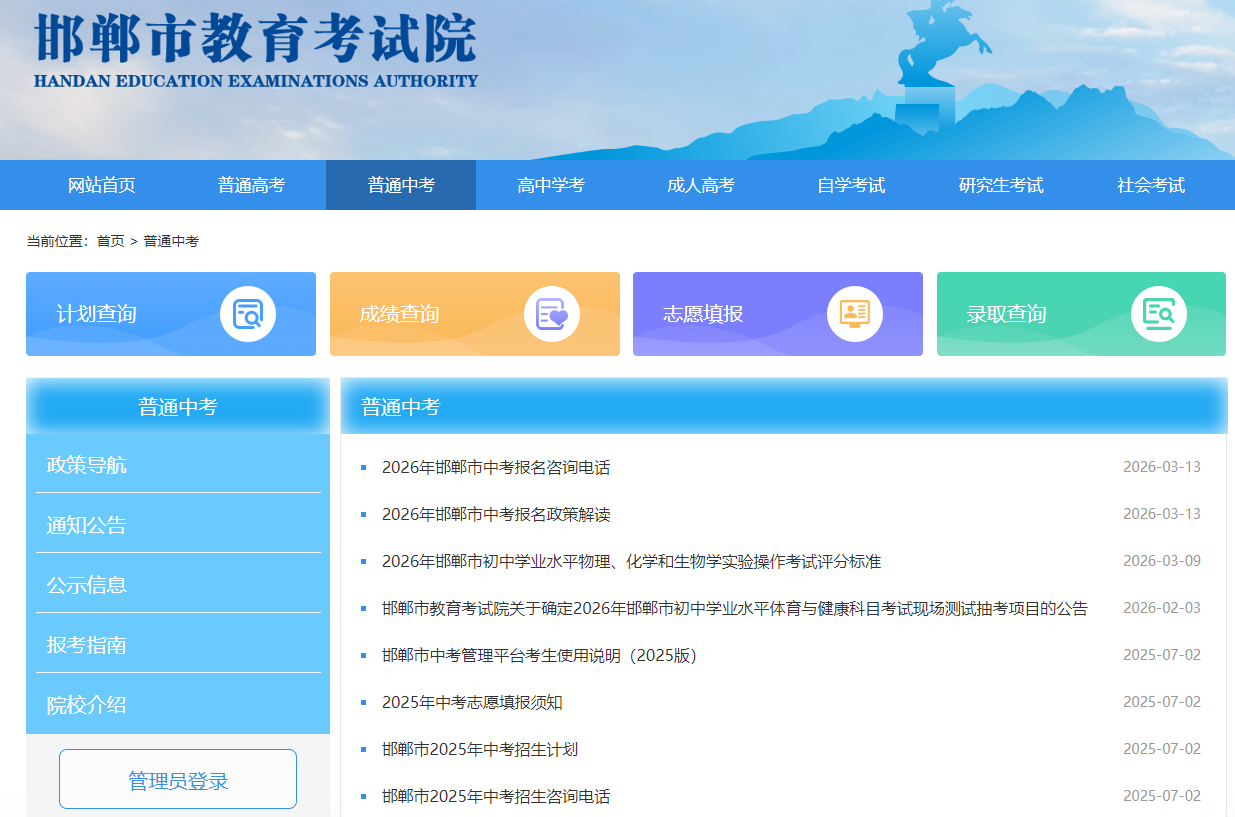Go to 网站首页 in the navigation bar
This screenshot has width=1235, height=817.
point(101,185)
